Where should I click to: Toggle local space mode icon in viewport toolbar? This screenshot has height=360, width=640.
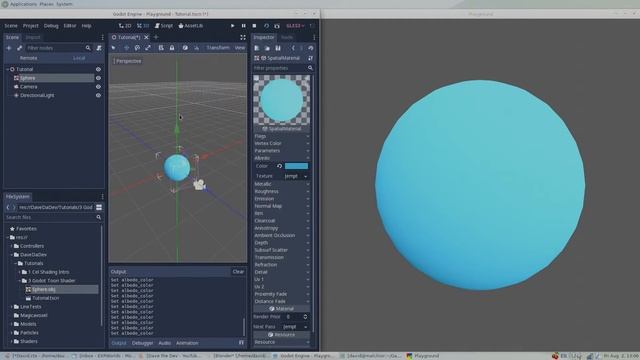(185, 48)
